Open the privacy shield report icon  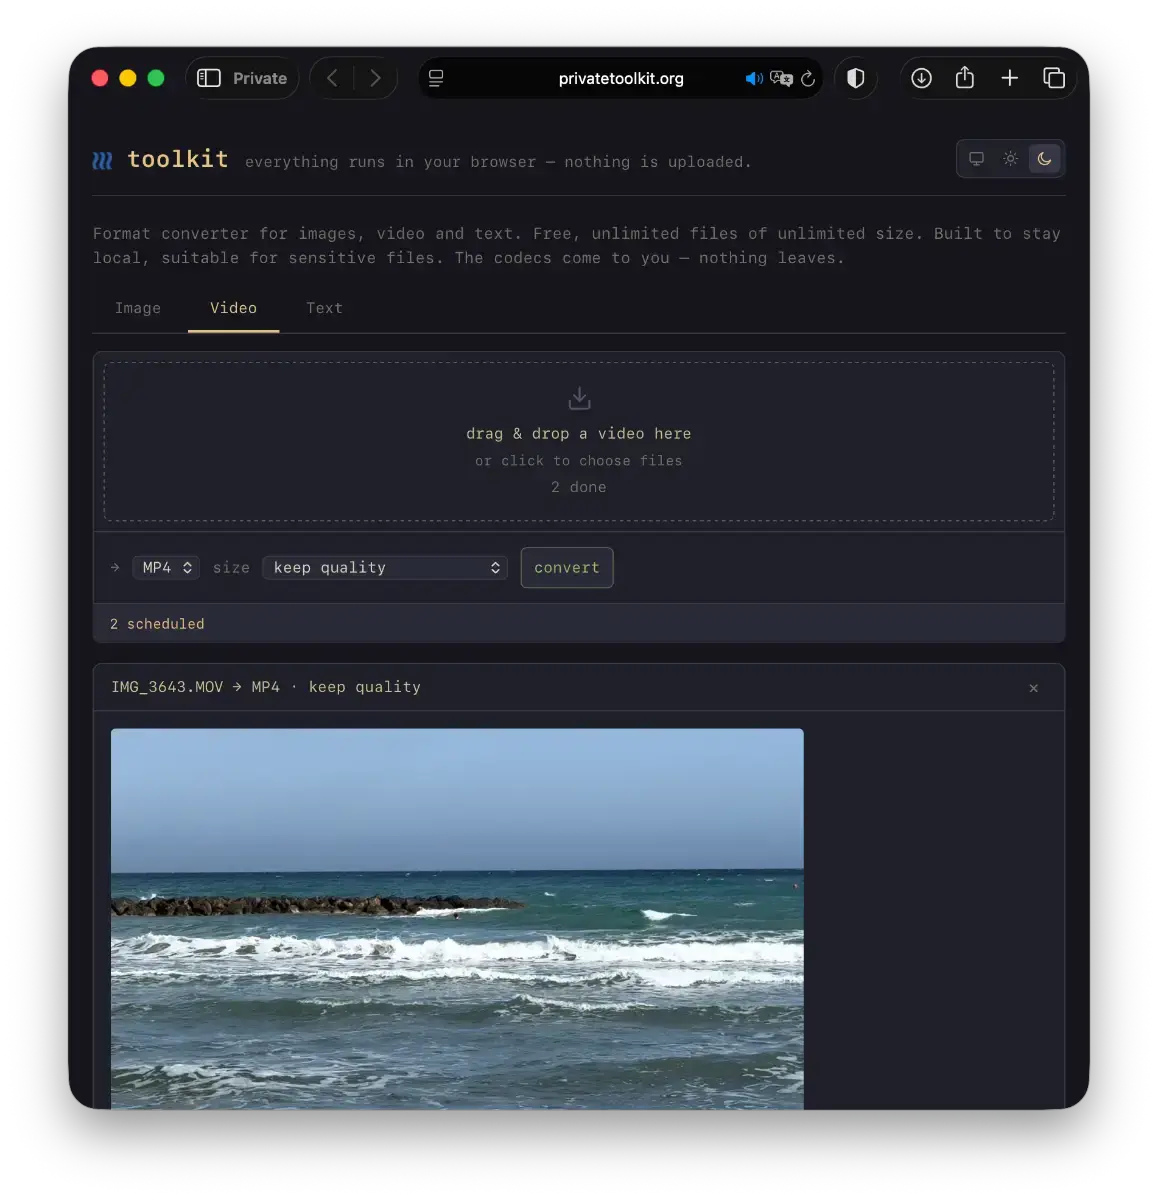(x=856, y=78)
